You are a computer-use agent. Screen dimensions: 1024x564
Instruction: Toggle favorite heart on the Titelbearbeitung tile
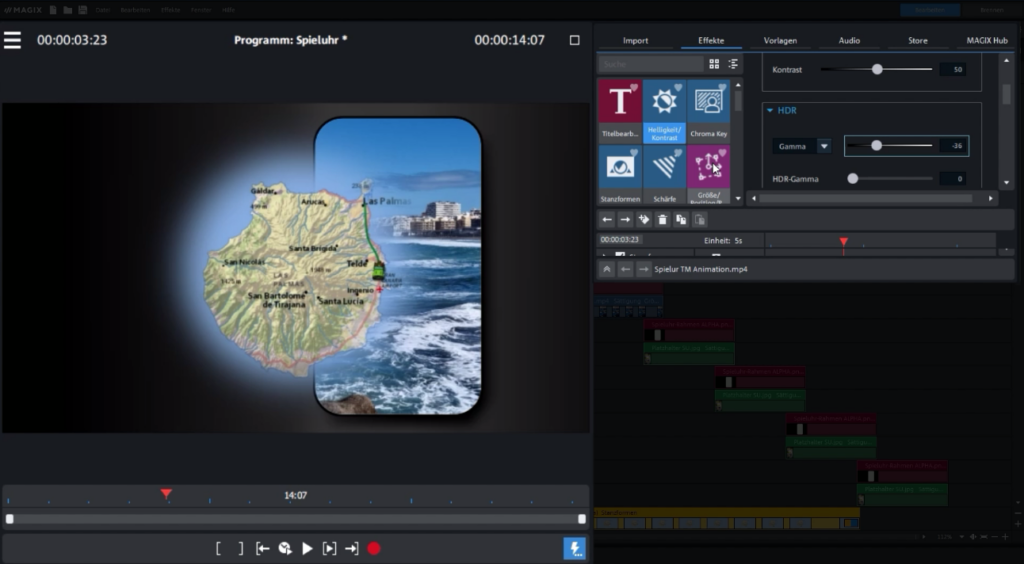(x=633, y=87)
